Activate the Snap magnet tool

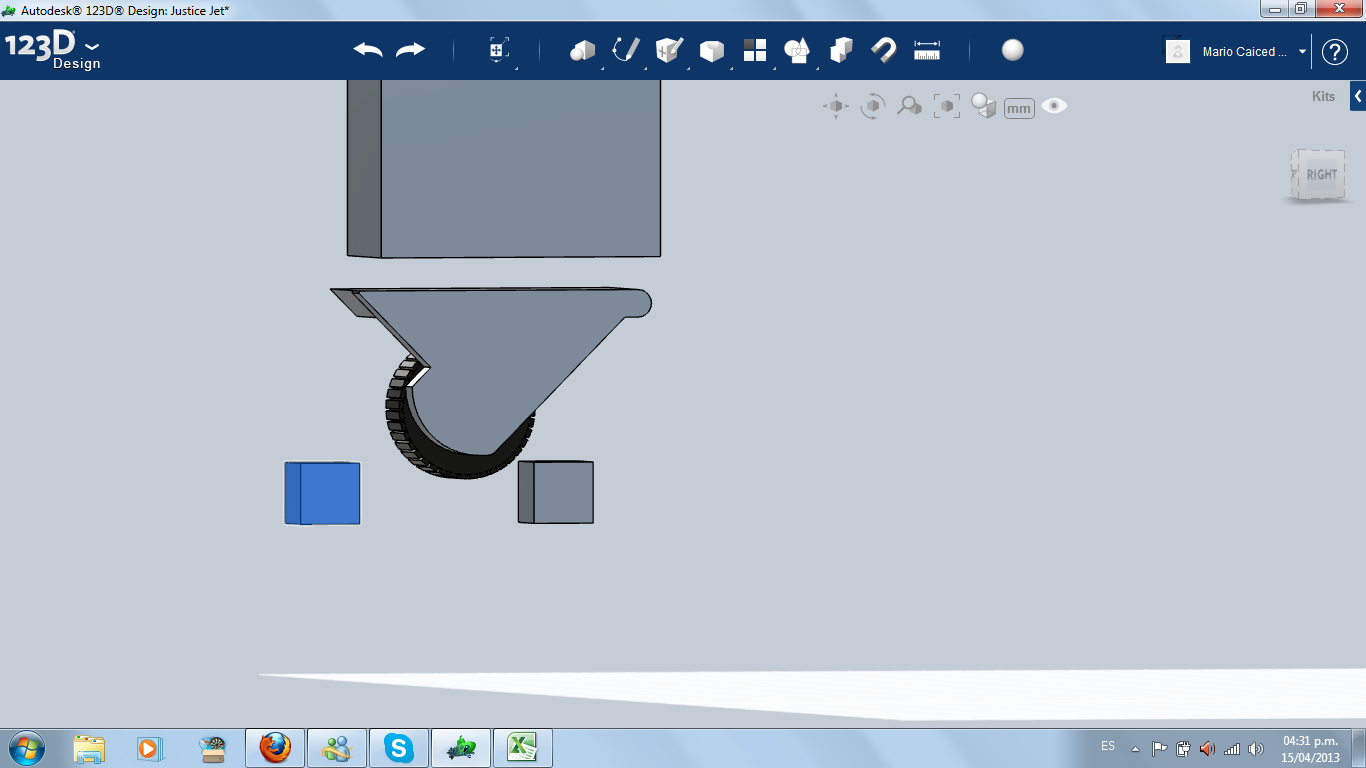(x=884, y=50)
